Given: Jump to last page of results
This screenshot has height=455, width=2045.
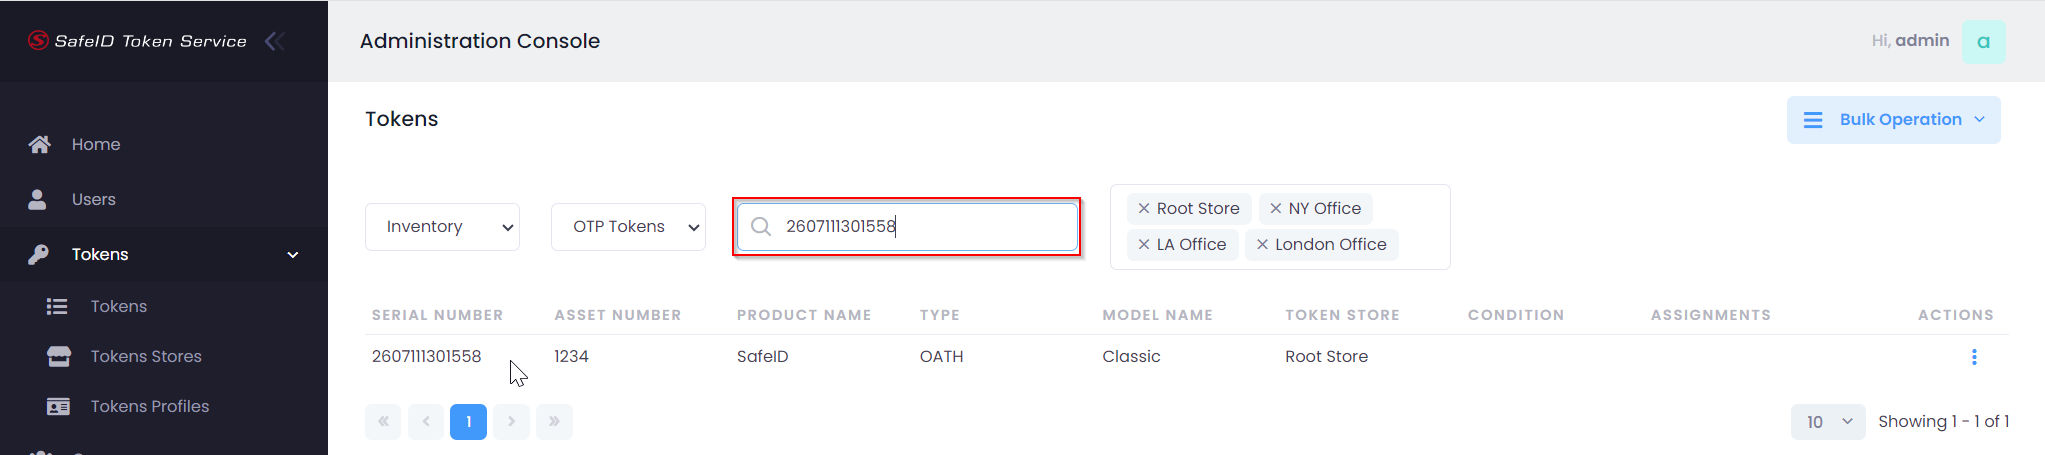Looking at the screenshot, I should tap(554, 422).
